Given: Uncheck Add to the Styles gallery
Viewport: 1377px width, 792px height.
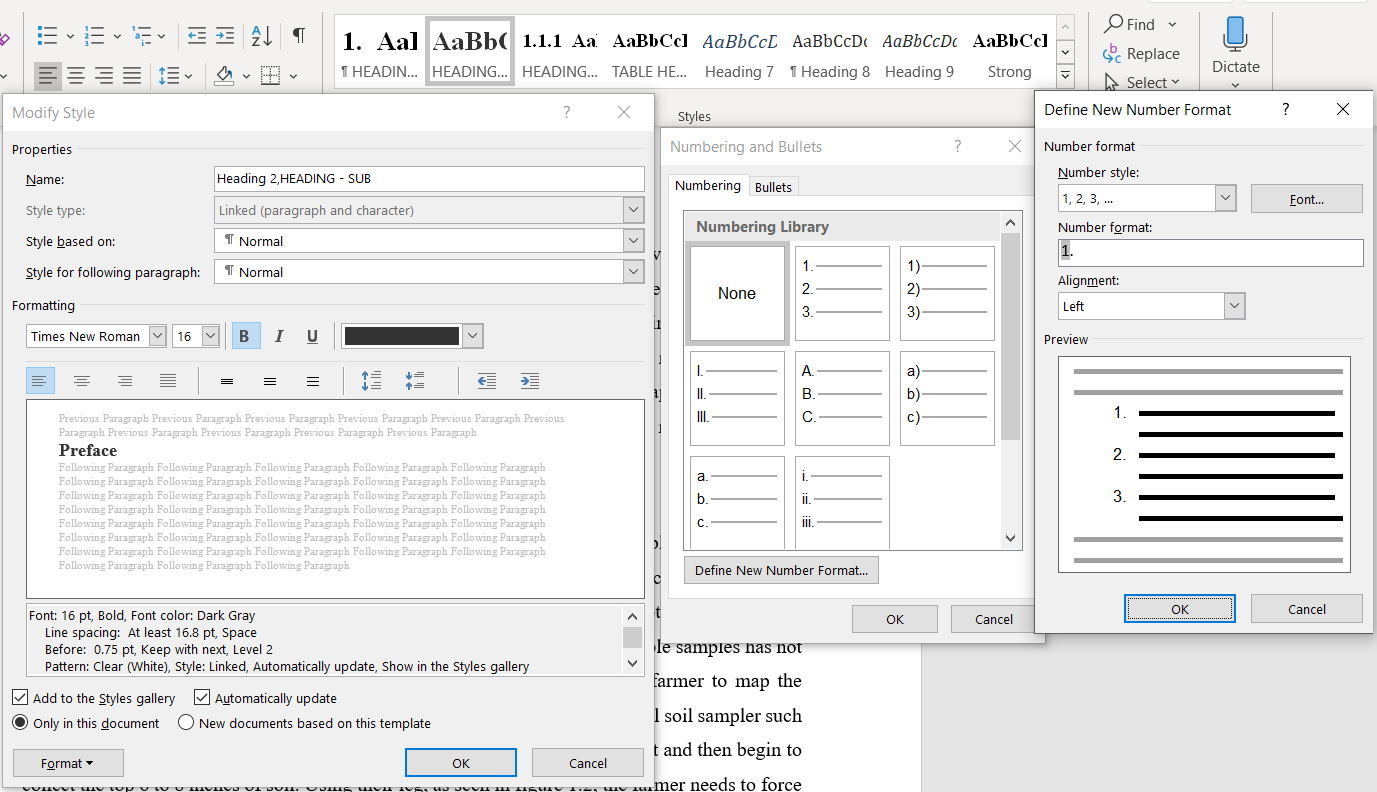Looking at the screenshot, I should 21,698.
